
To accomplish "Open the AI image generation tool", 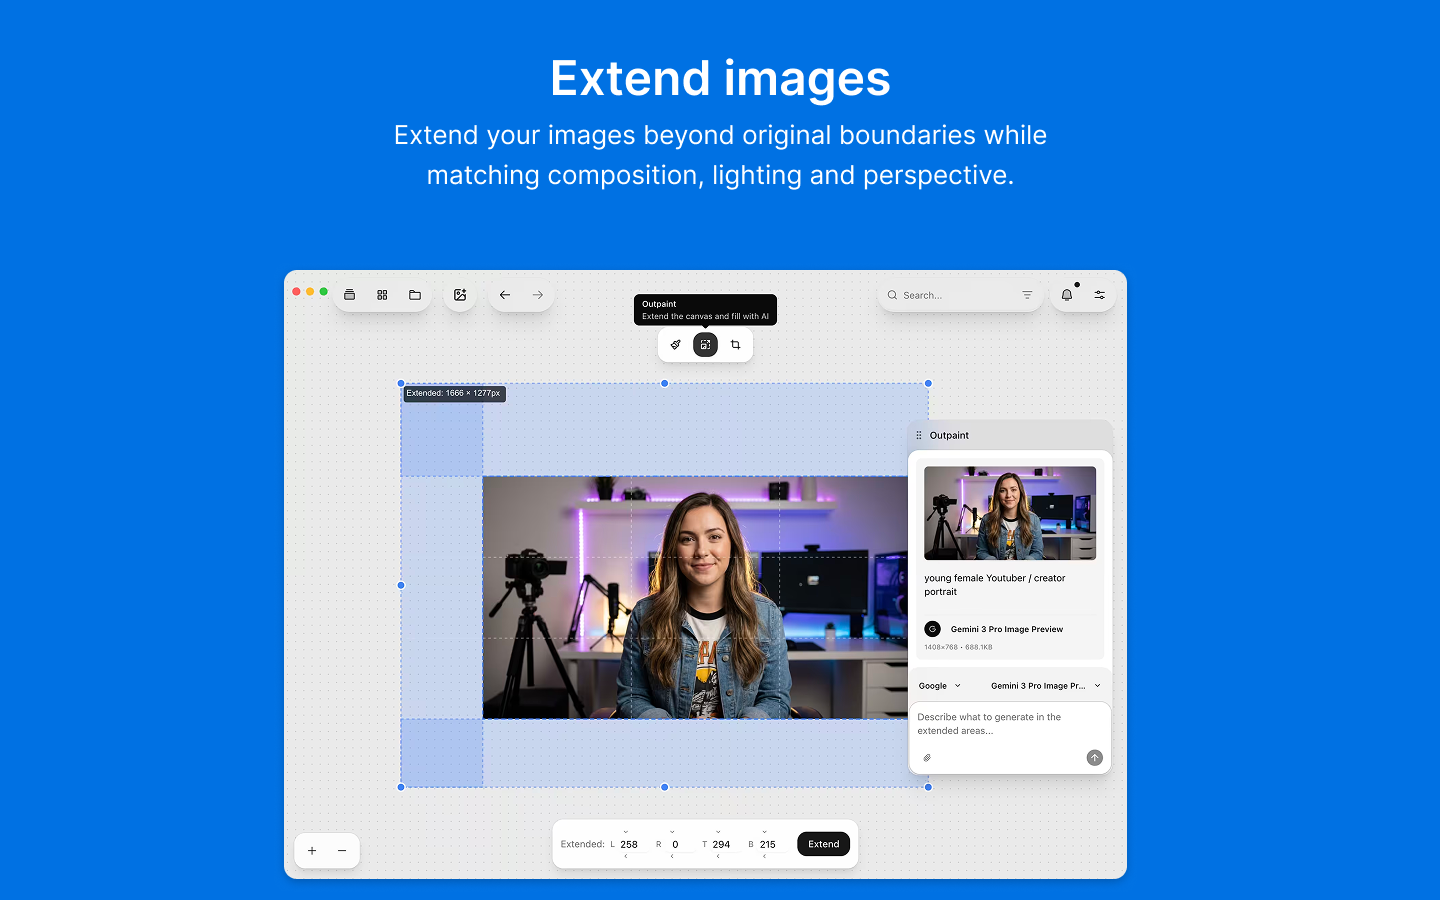I will pos(459,294).
